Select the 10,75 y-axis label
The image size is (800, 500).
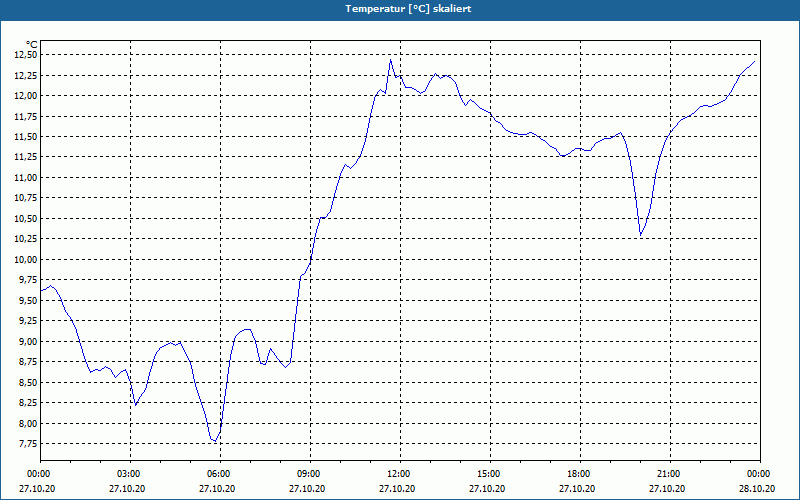25,198
